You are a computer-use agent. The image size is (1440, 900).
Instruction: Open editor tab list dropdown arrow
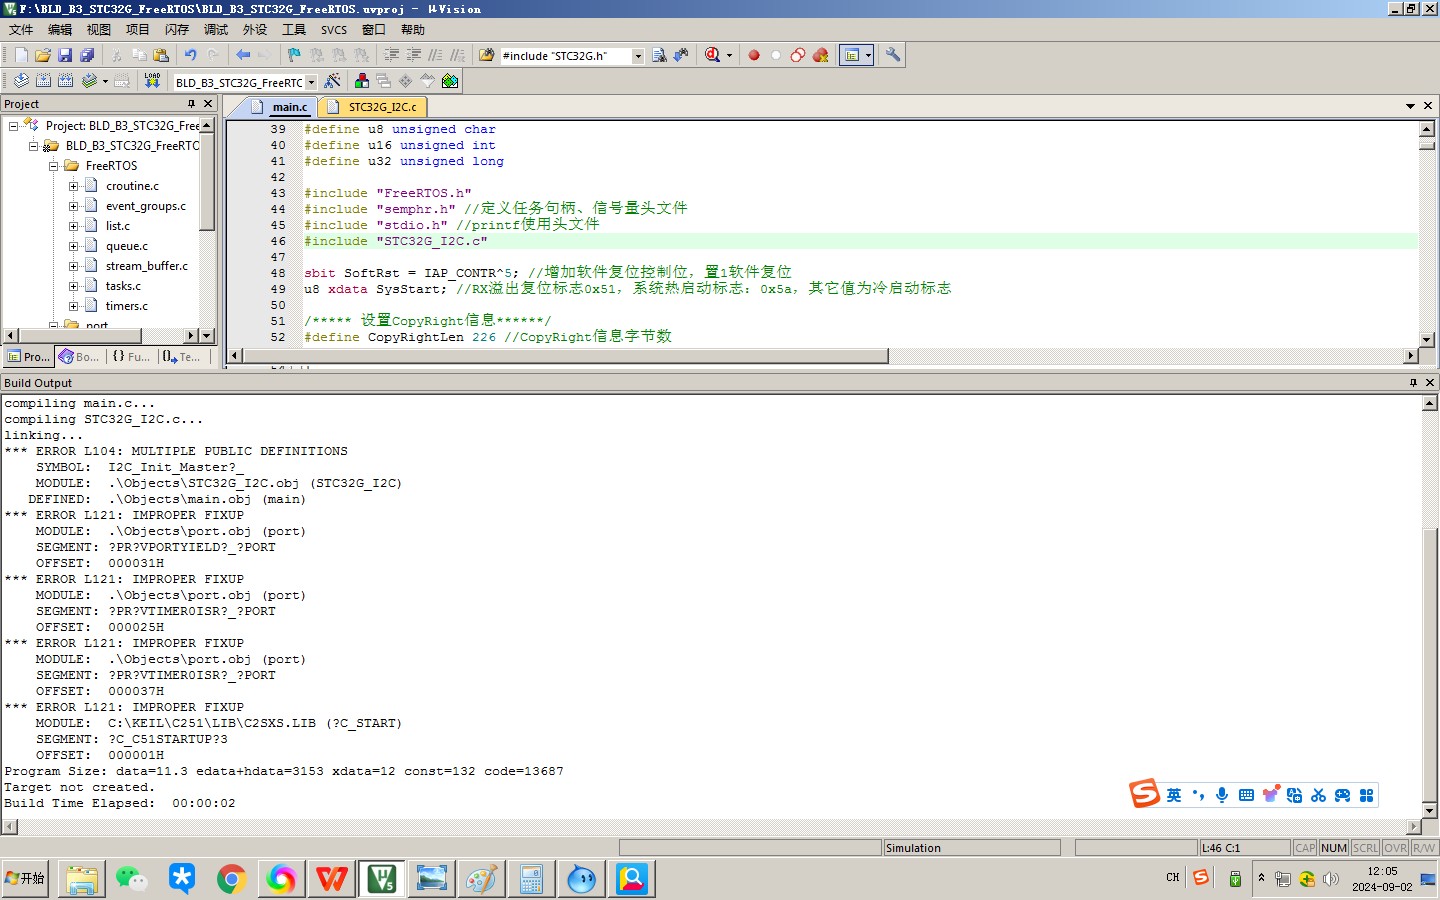coord(1411,106)
